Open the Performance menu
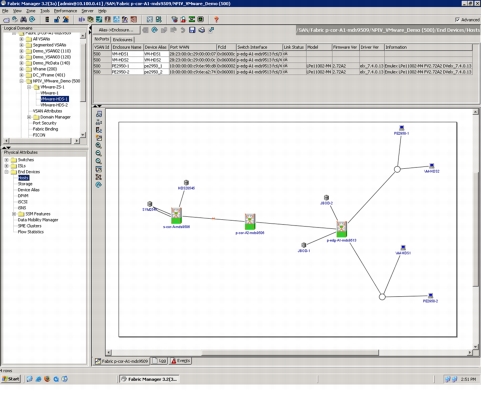 65,11
